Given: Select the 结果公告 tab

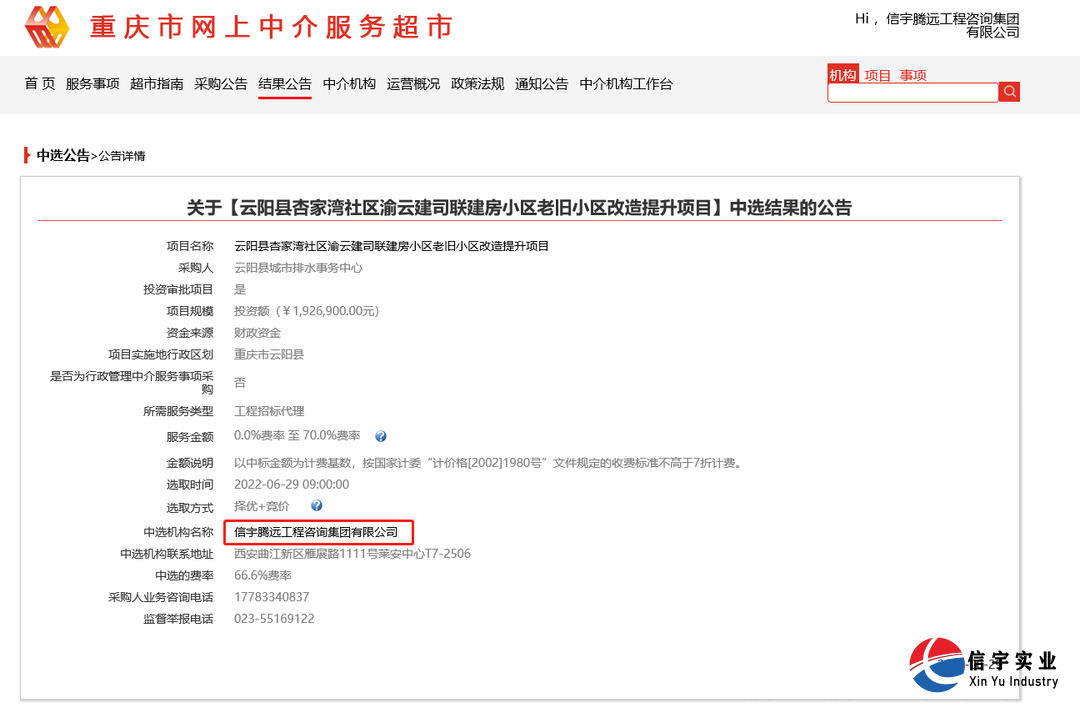Looking at the screenshot, I should 285,84.
